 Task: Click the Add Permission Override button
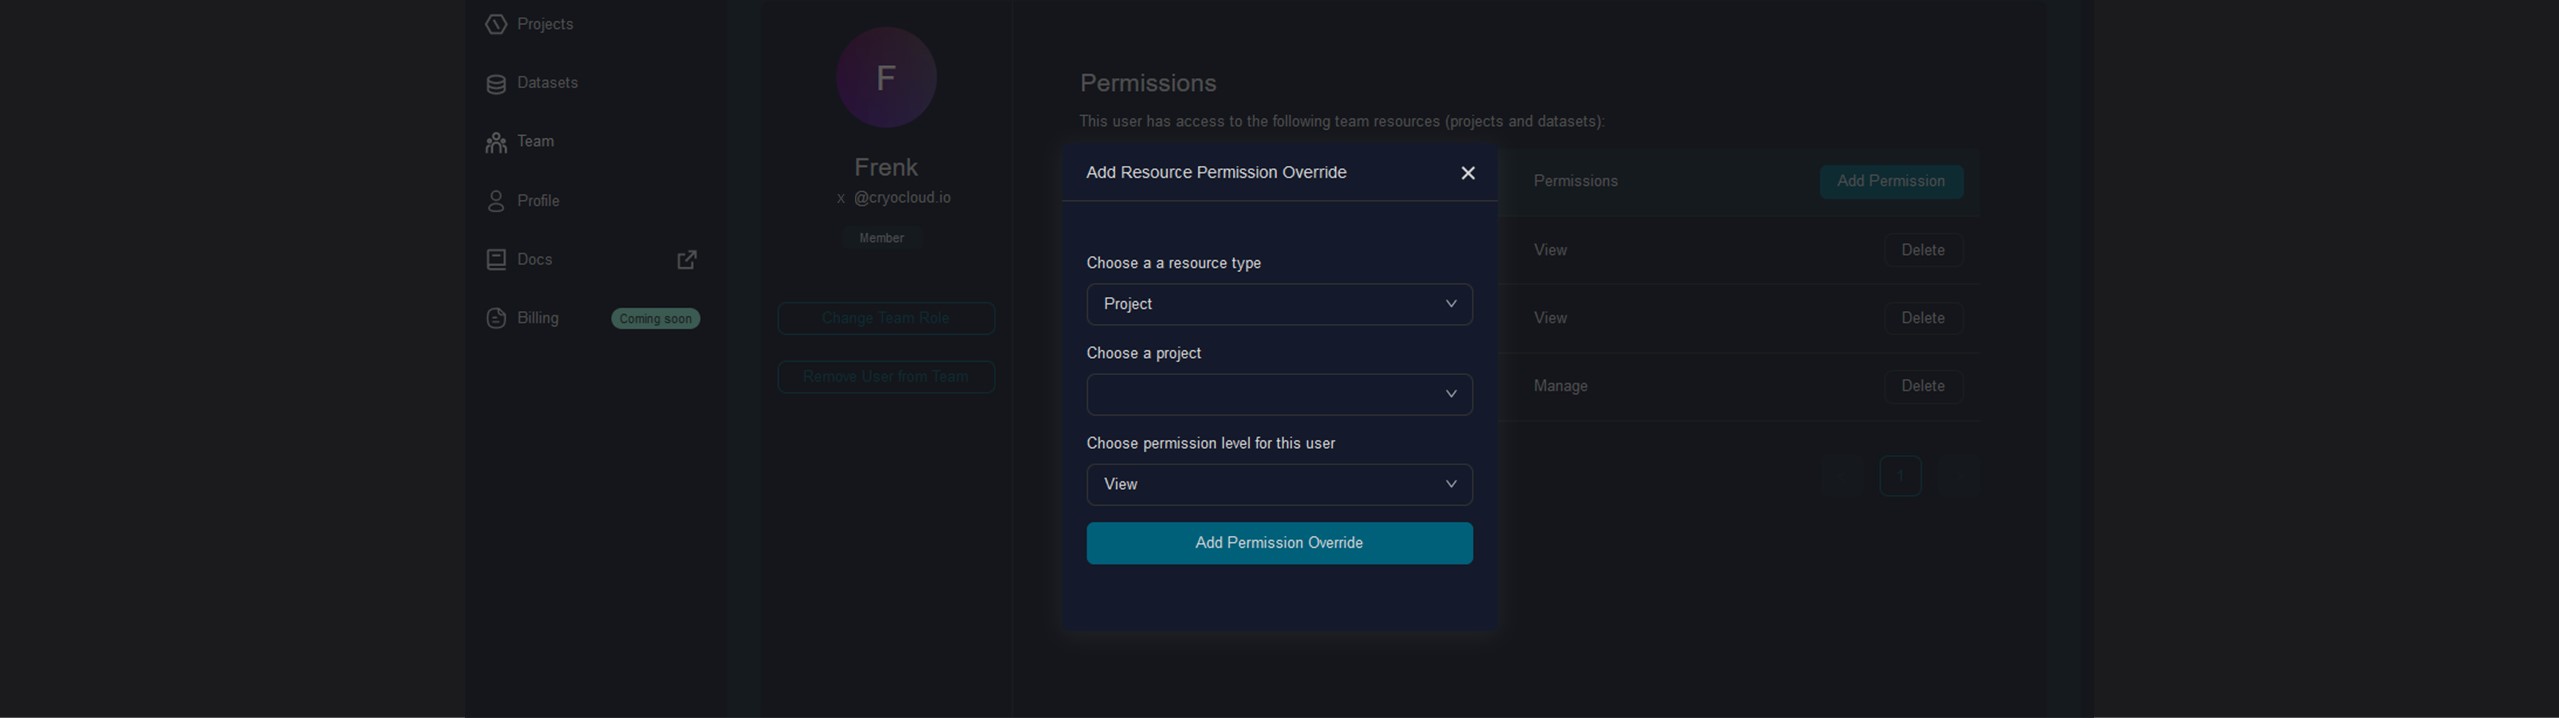1279,543
